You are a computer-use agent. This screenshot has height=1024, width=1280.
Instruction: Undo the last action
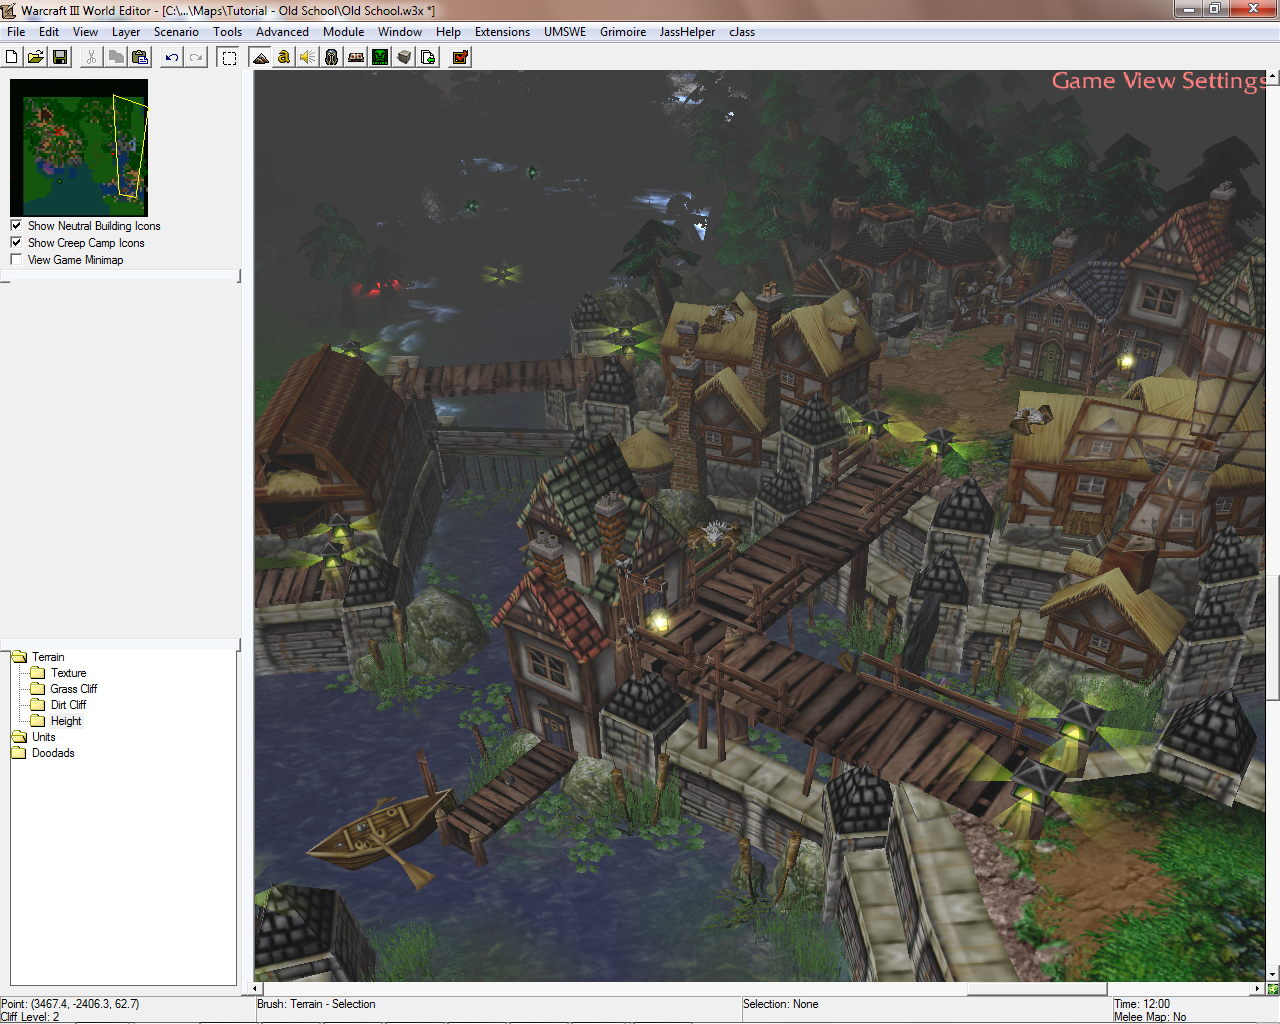pyautogui.click(x=172, y=57)
